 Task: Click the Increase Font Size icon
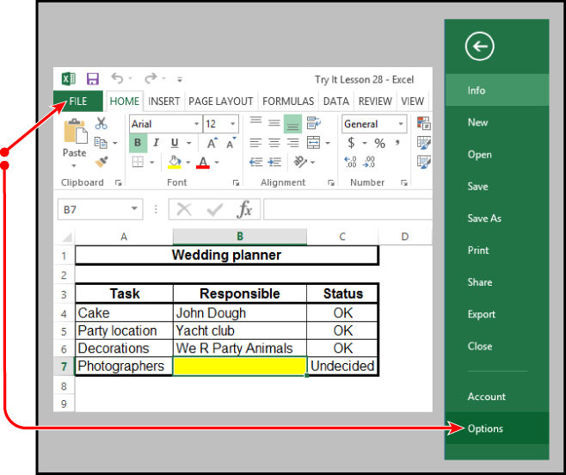point(212,143)
